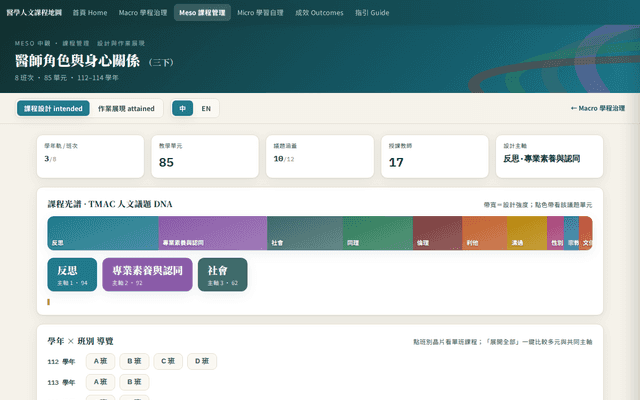Screen dimensions: 640x400
Task: Select 113 學年 B班 chip
Action: 134,382
